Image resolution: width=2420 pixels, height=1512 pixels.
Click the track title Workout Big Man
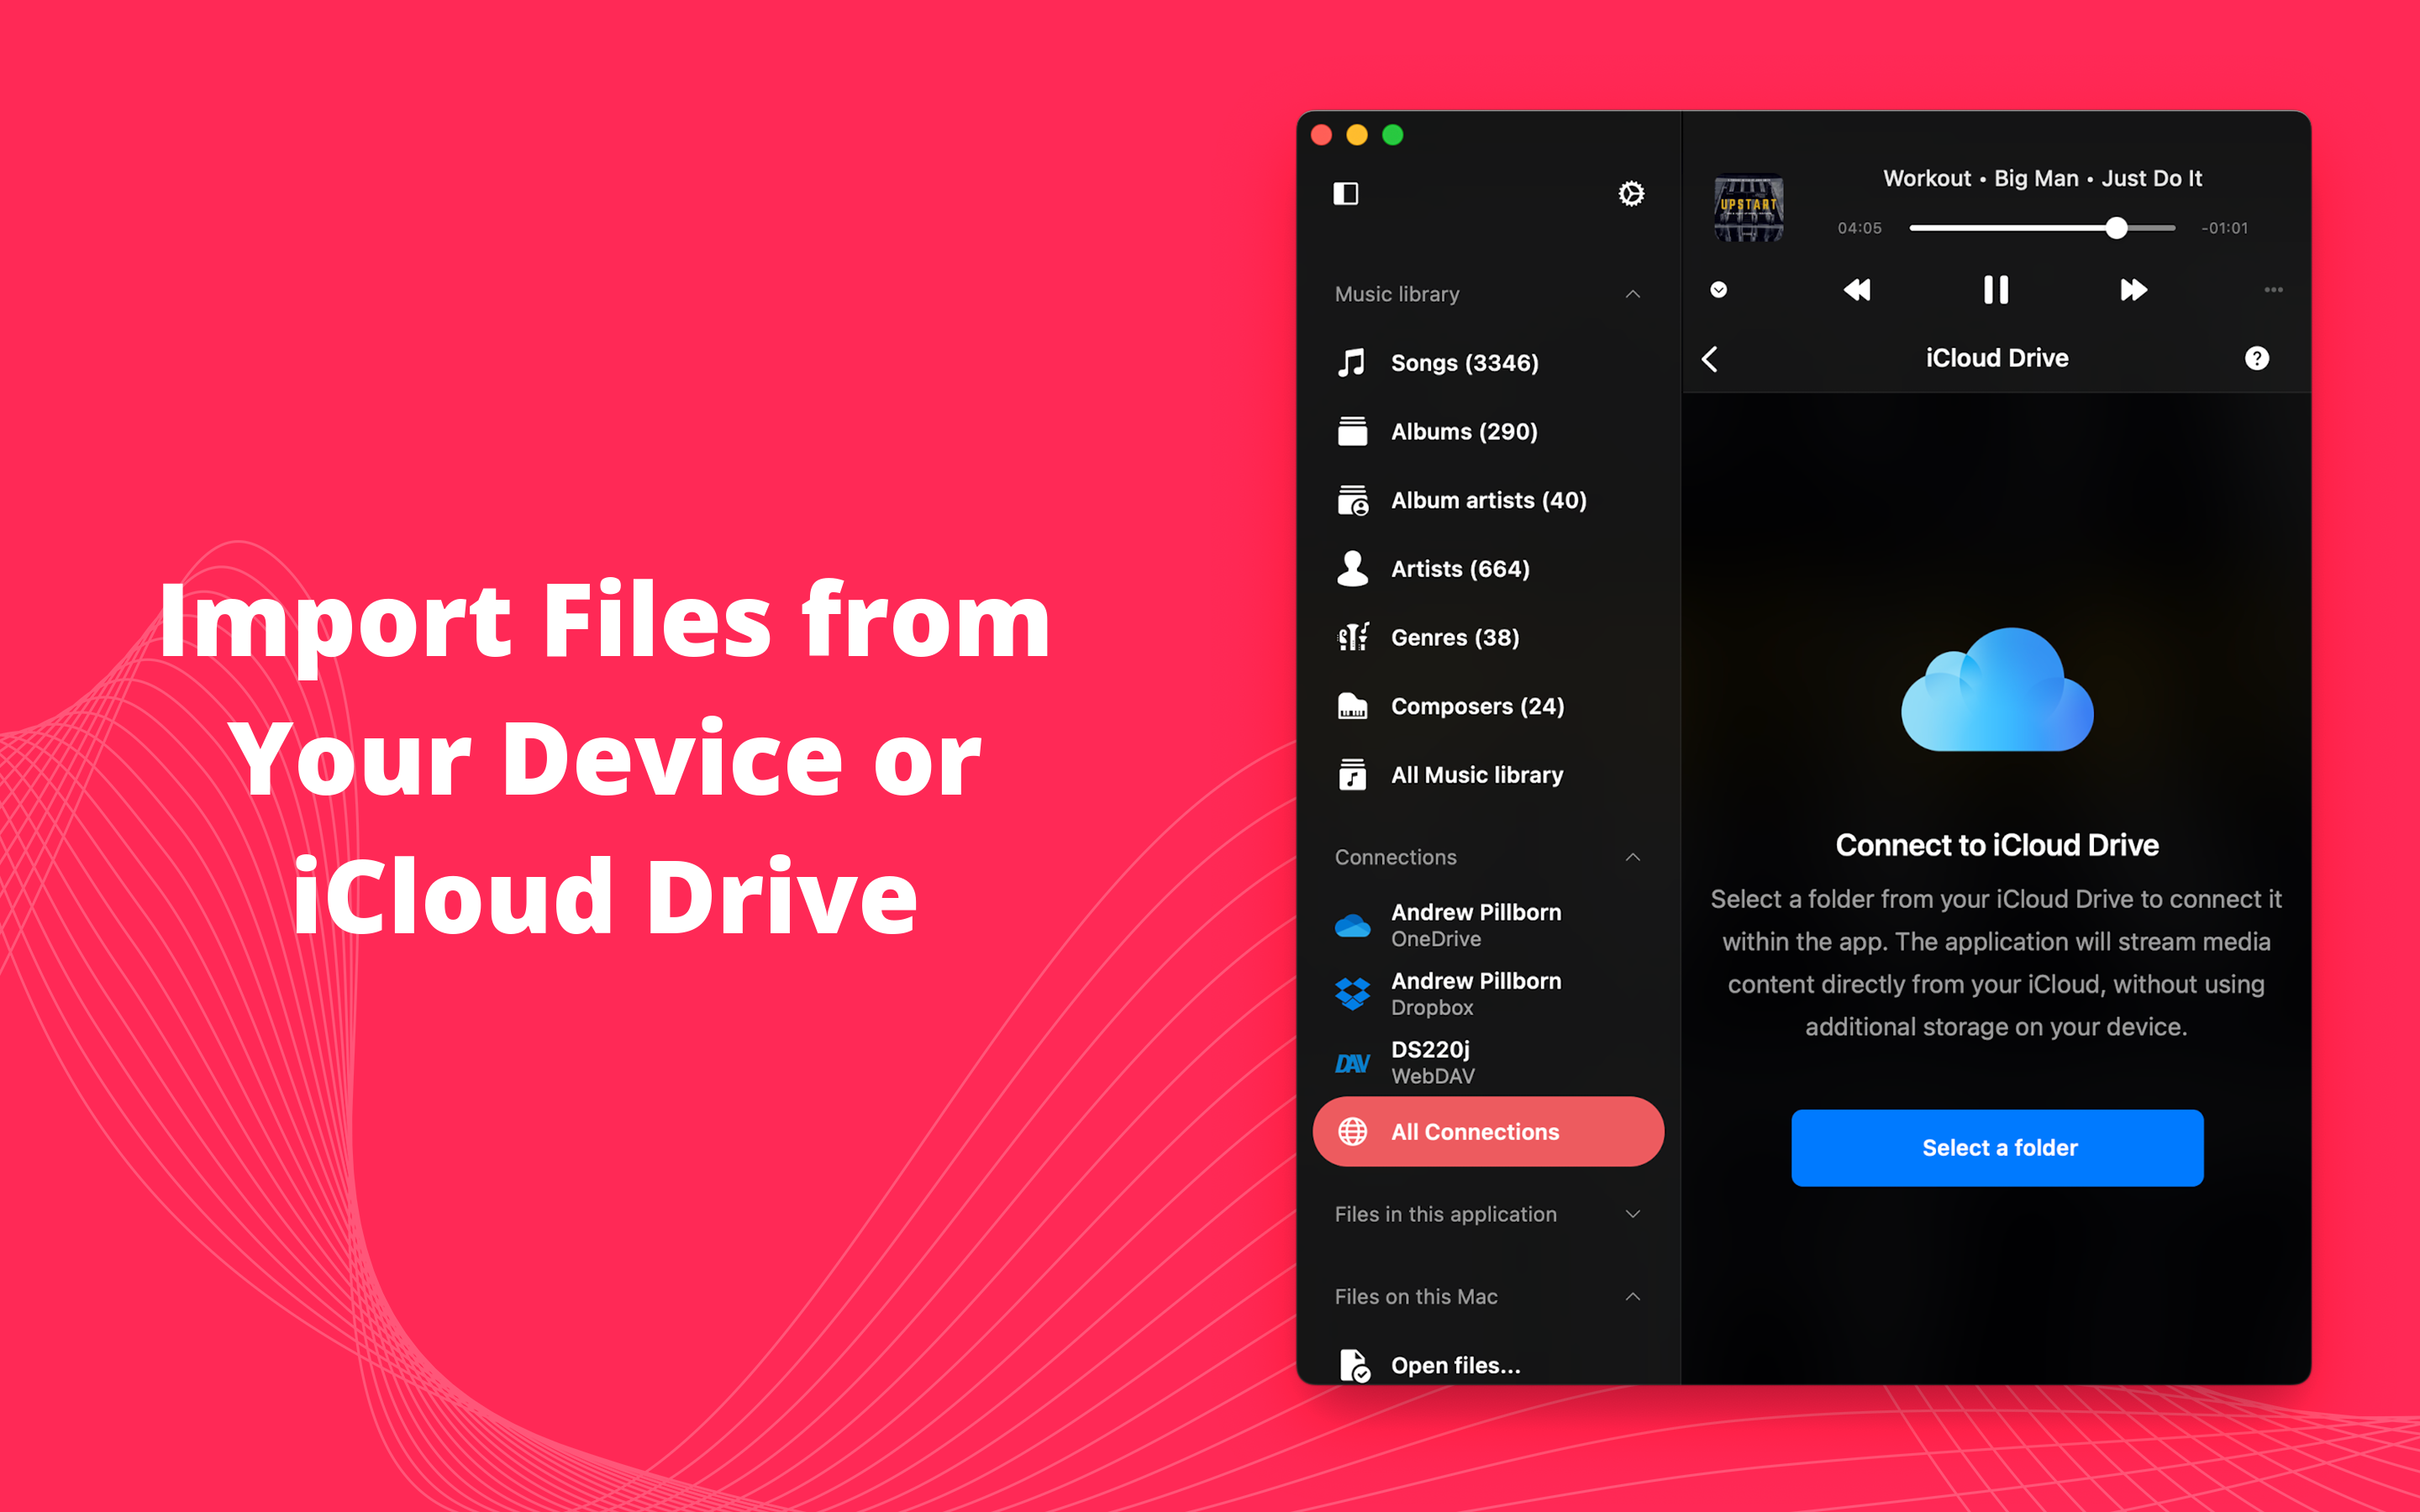pyautogui.click(x=2042, y=178)
